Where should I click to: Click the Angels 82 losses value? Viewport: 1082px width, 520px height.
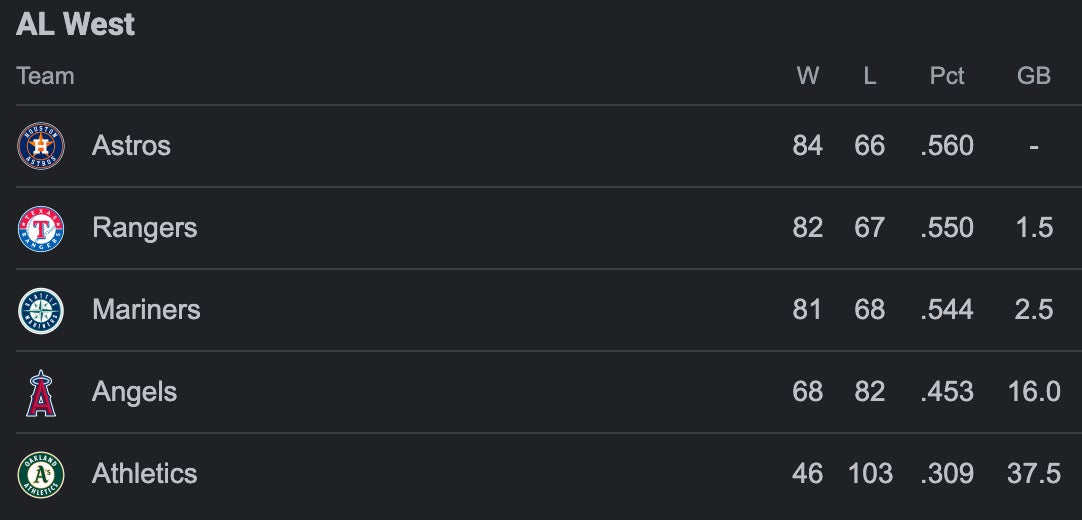(870, 392)
